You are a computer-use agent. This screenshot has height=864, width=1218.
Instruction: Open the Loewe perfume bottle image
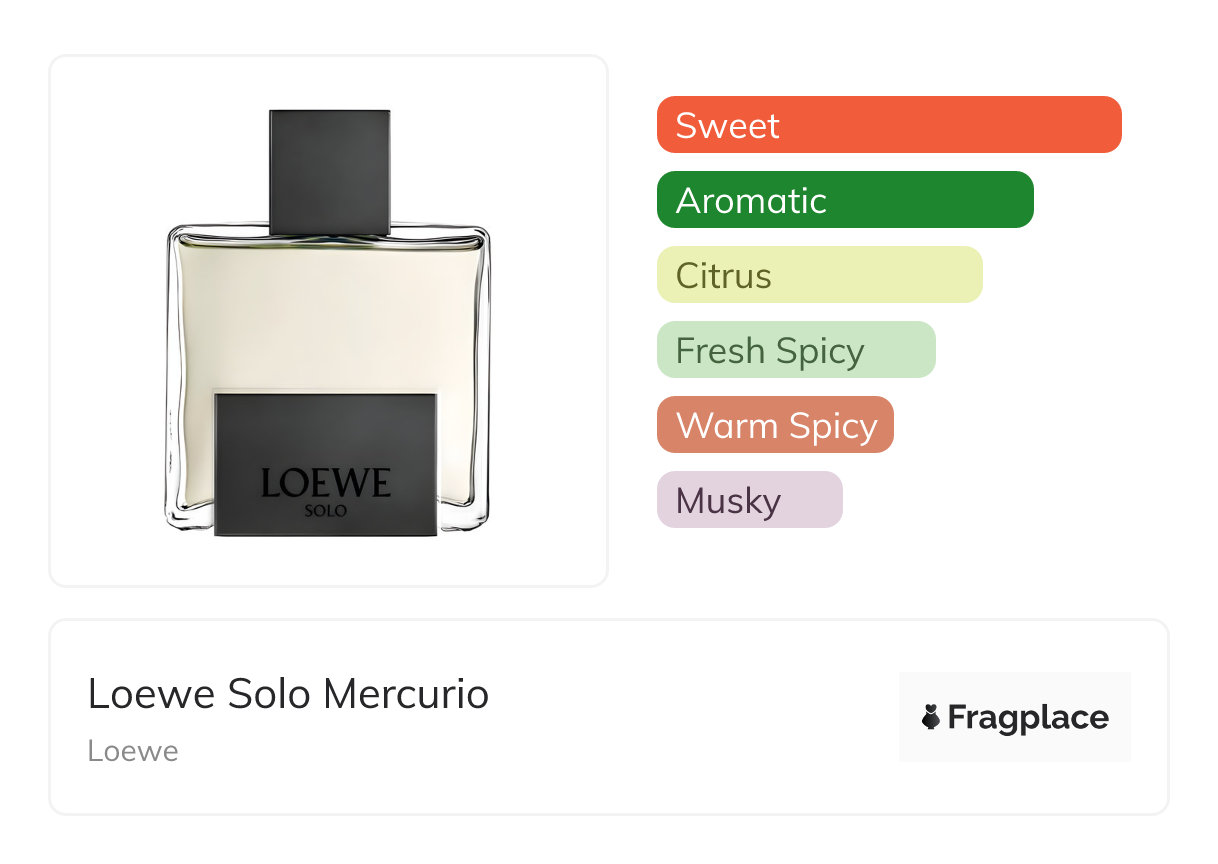328,323
